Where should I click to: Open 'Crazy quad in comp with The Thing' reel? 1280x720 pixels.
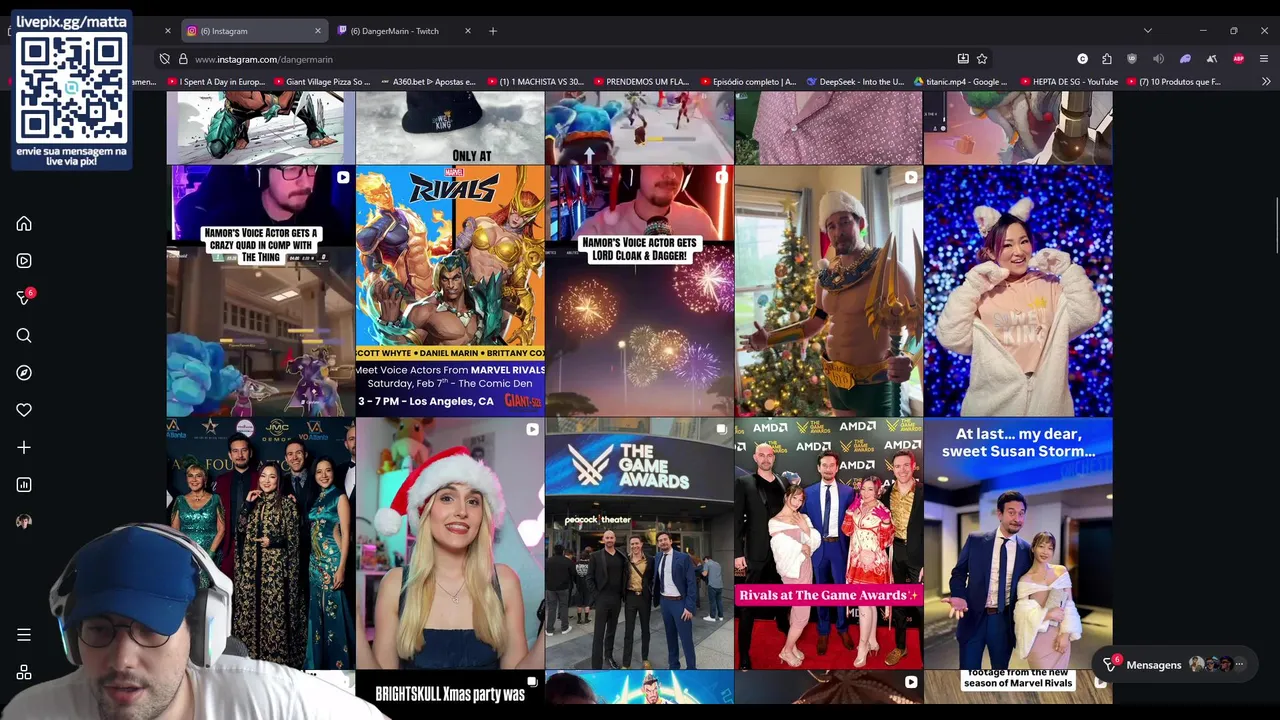(260, 291)
